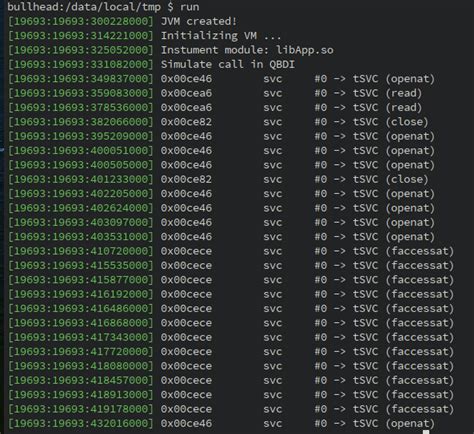Click address 0x00cece in the 416486000 row
474x434 pixels.
pos(186,308)
